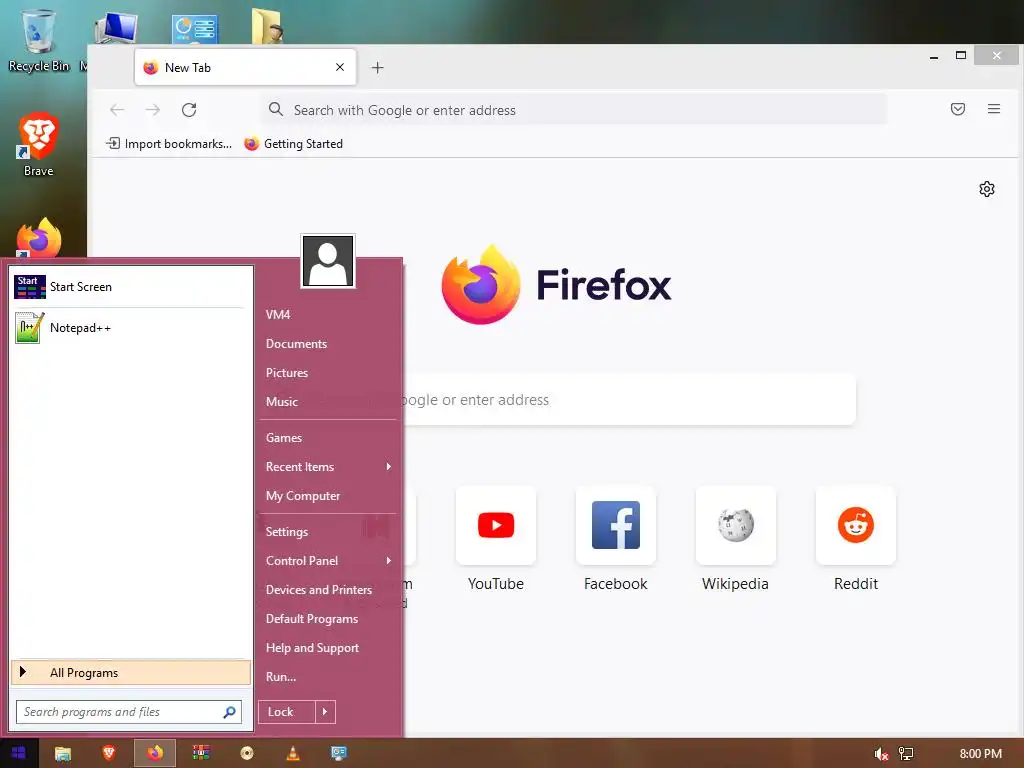Open Pictures in Start menu
This screenshot has height=768, width=1024.
point(287,373)
